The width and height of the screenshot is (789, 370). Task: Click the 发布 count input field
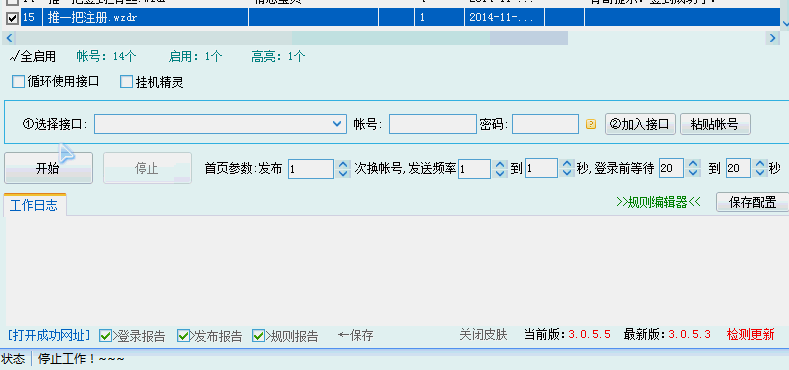click(x=311, y=169)
